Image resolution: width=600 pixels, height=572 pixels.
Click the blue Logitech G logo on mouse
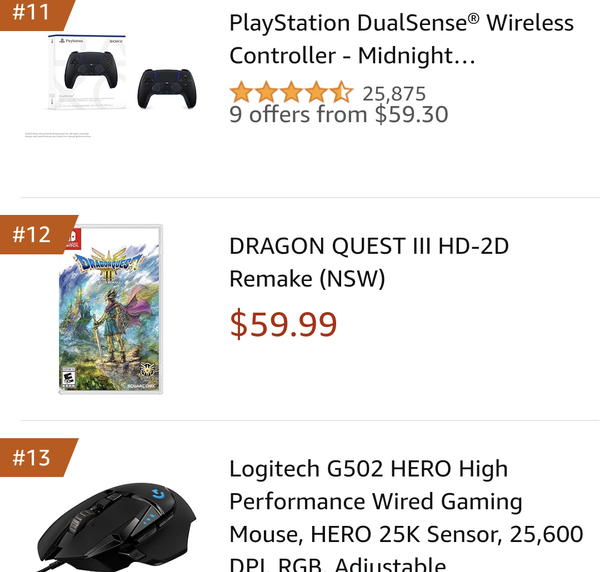pos(158,493)
